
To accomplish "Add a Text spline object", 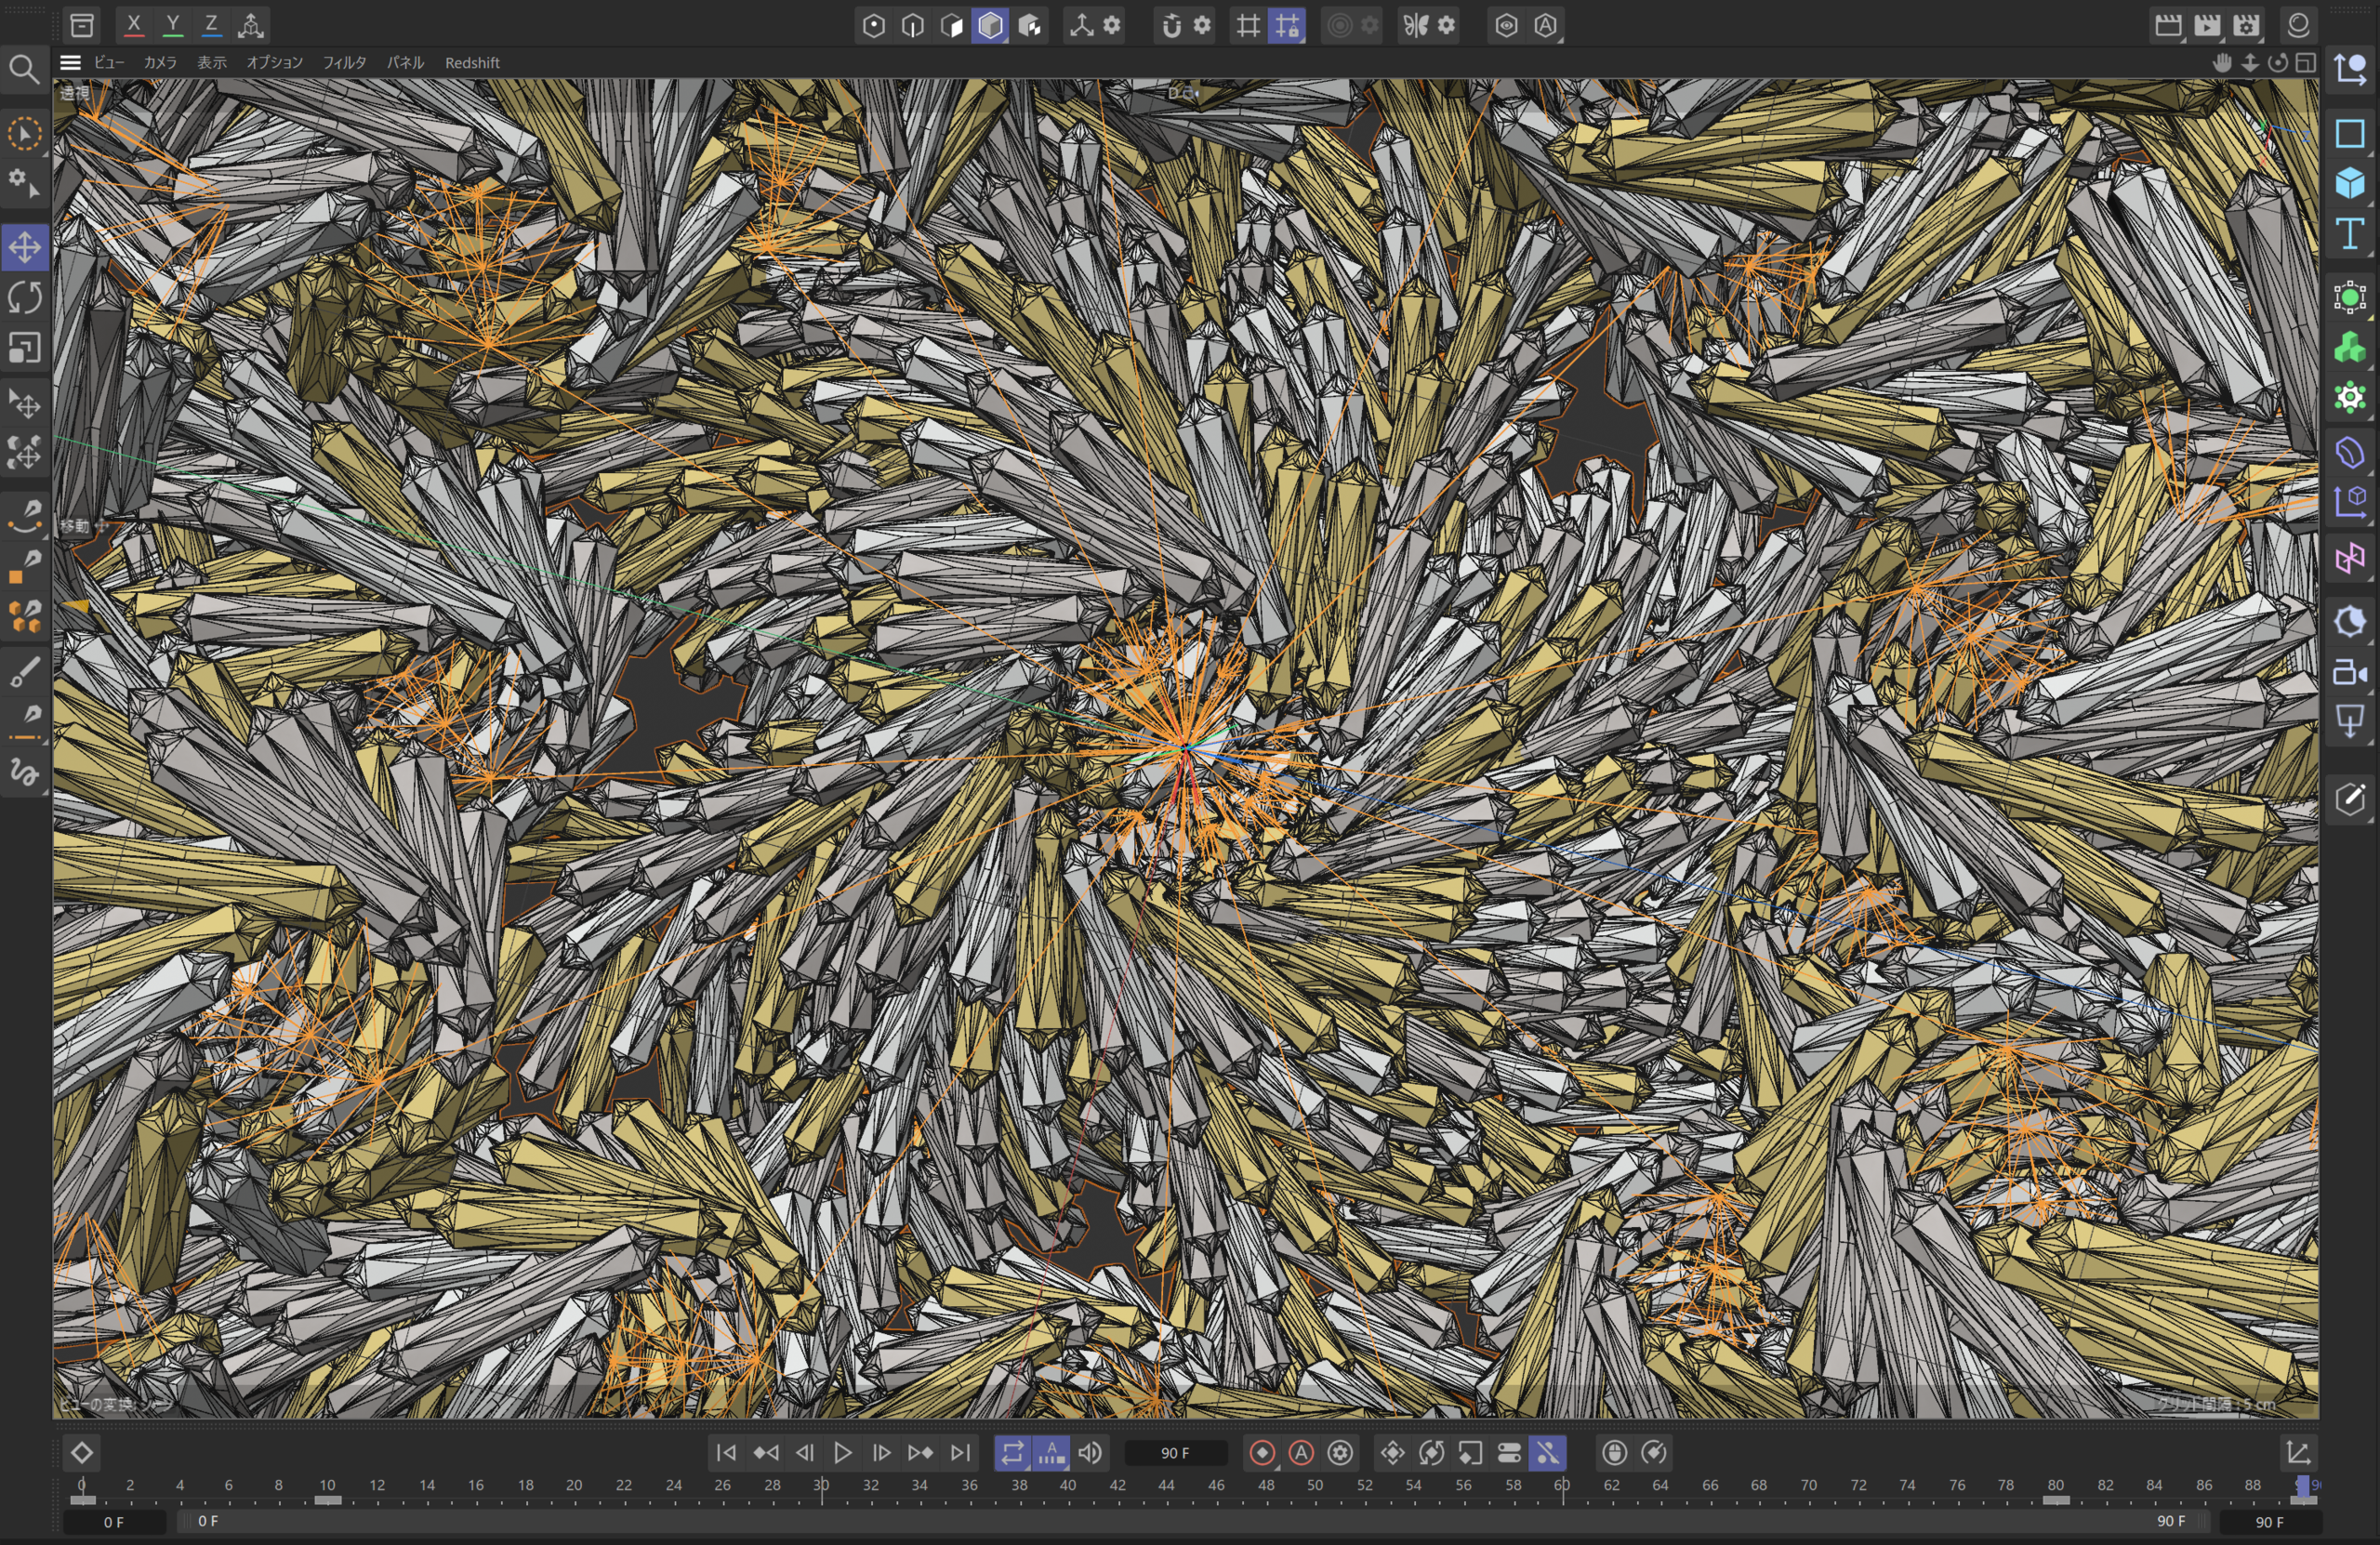I will pos(2349,233).
